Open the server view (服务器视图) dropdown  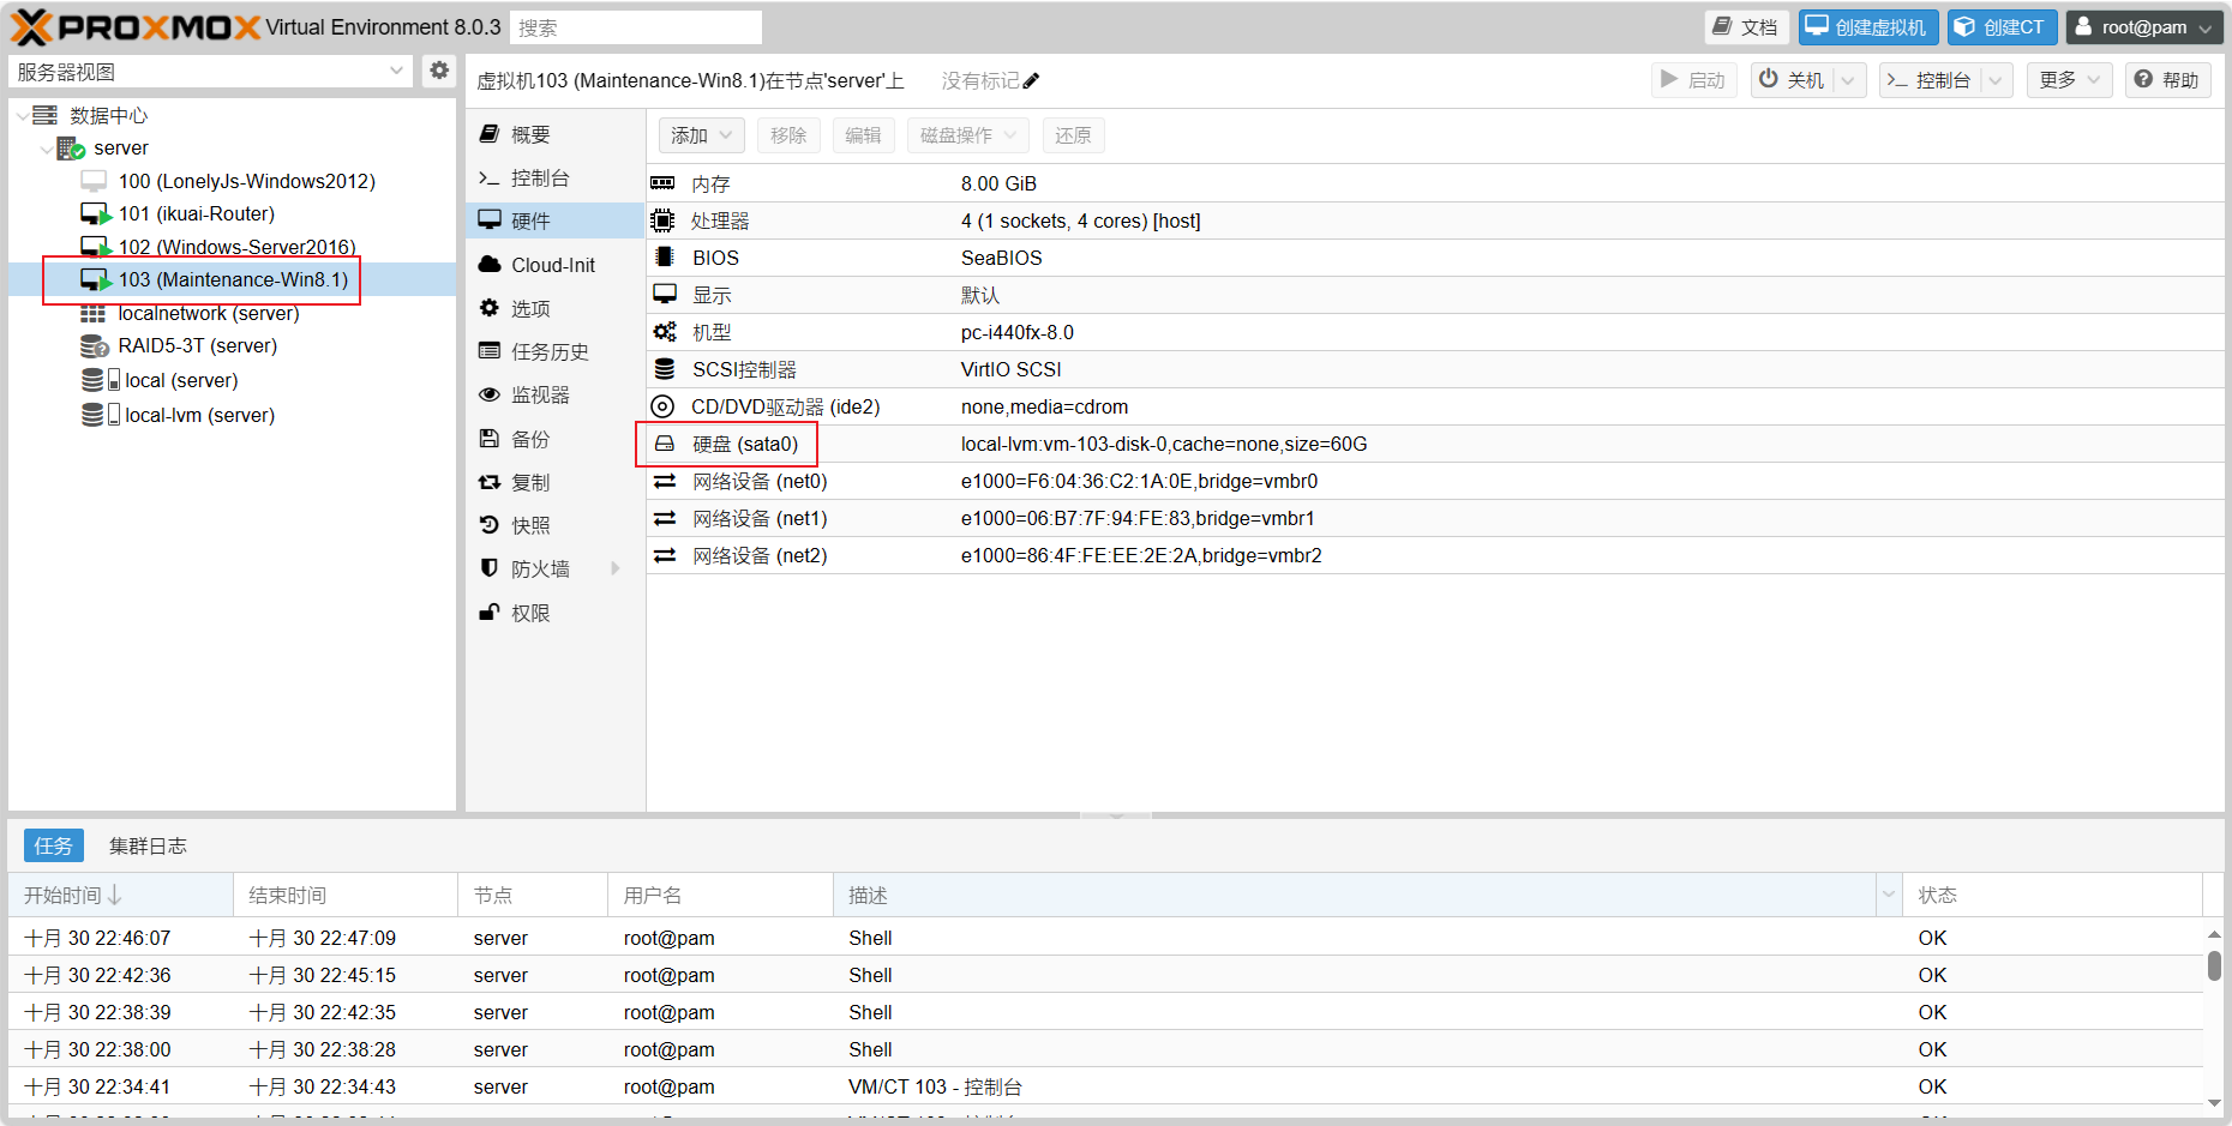click(x=210, y=71)
